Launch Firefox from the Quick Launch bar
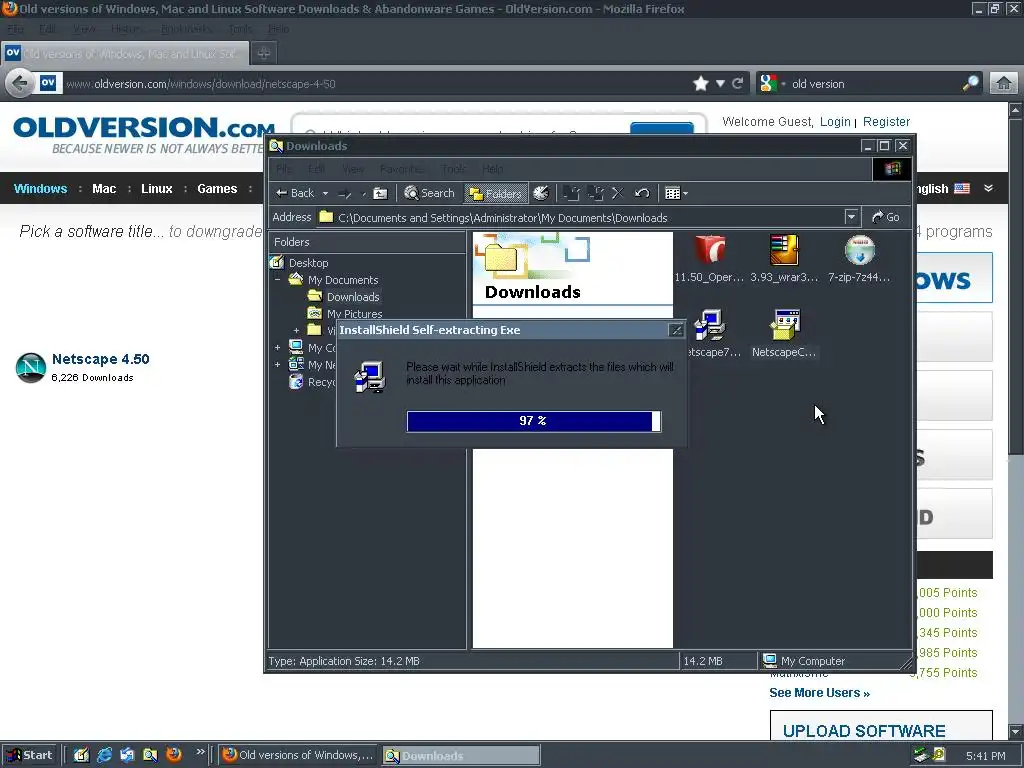Screen dimensions: 1024x768 [174, 755]
